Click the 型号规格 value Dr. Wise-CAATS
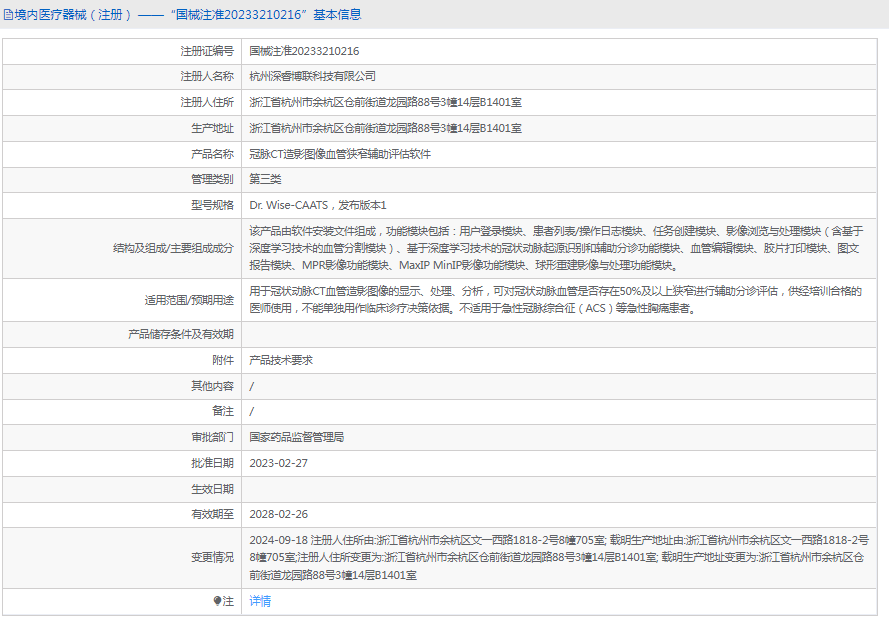The height and width of the screenshot is (620, 889). click(x=289, y=205)
